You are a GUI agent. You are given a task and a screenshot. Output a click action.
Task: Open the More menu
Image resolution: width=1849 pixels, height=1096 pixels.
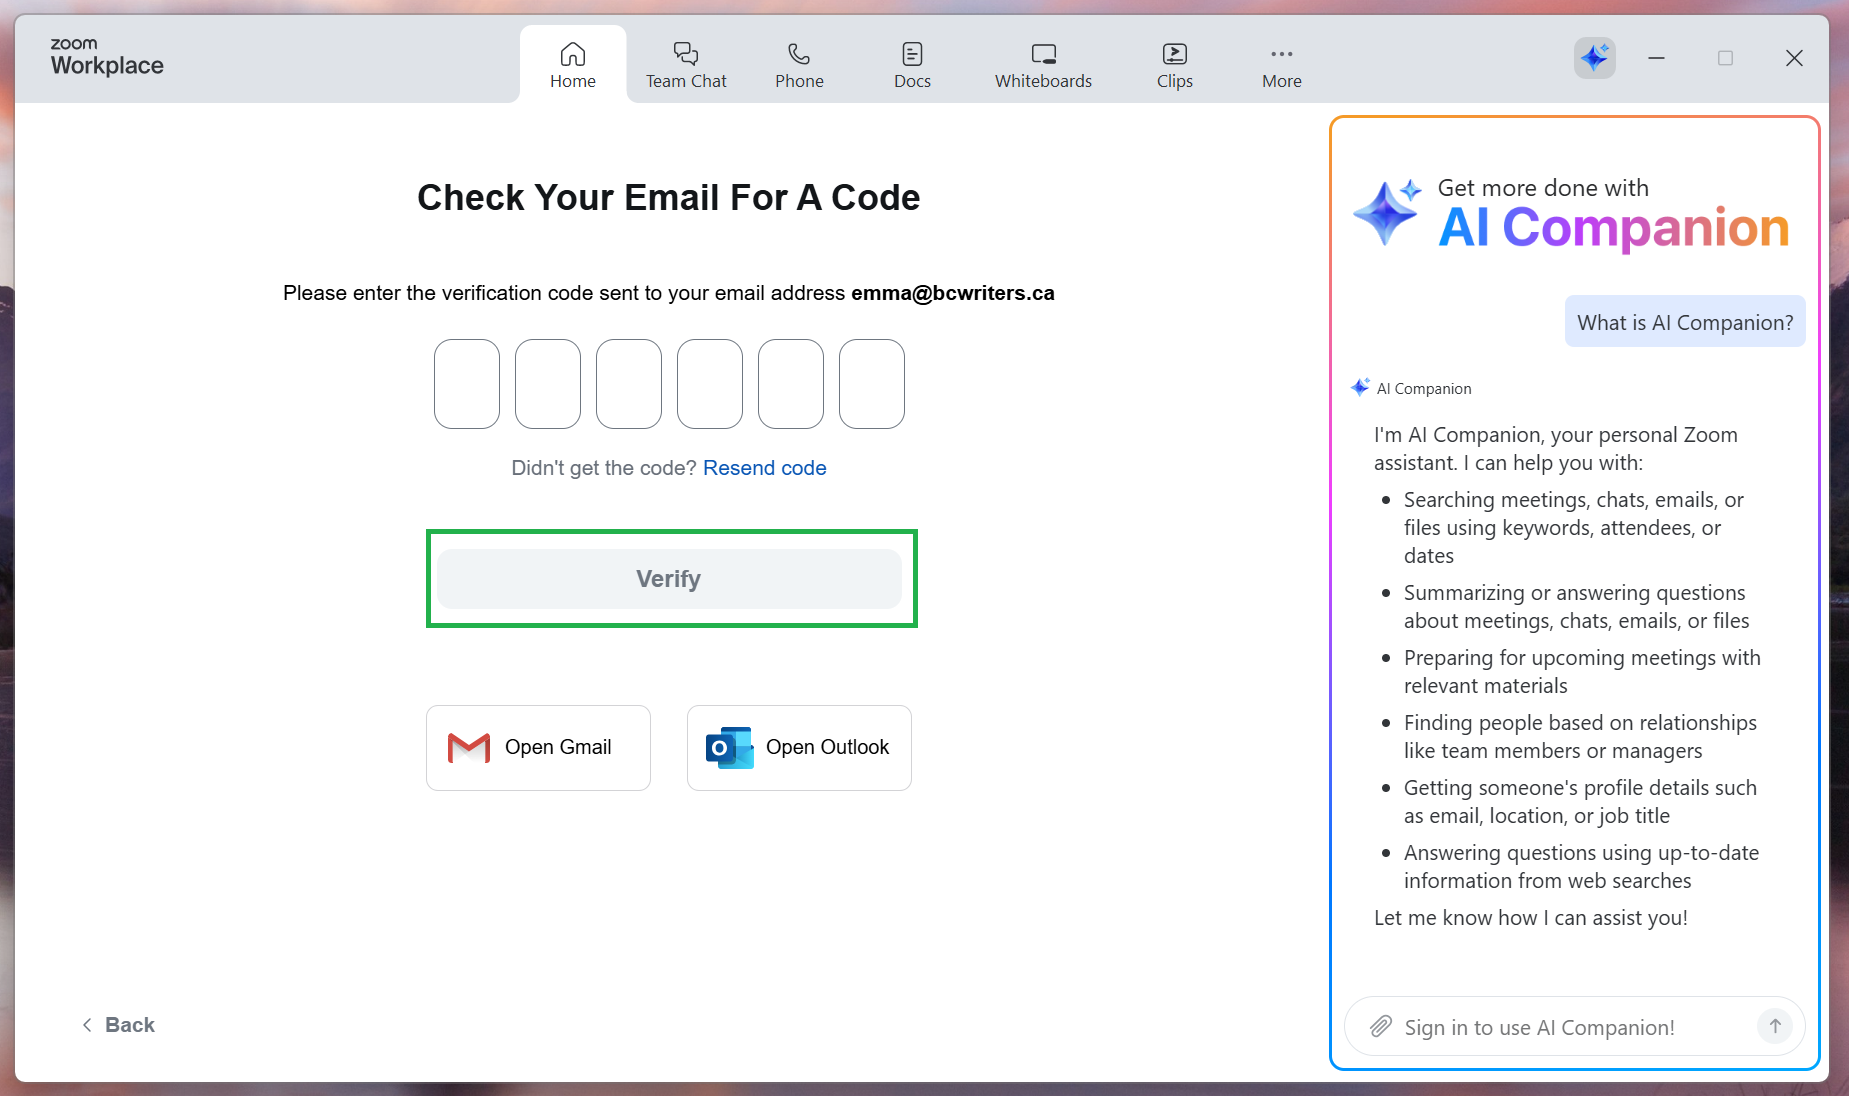click(1282, 65)
